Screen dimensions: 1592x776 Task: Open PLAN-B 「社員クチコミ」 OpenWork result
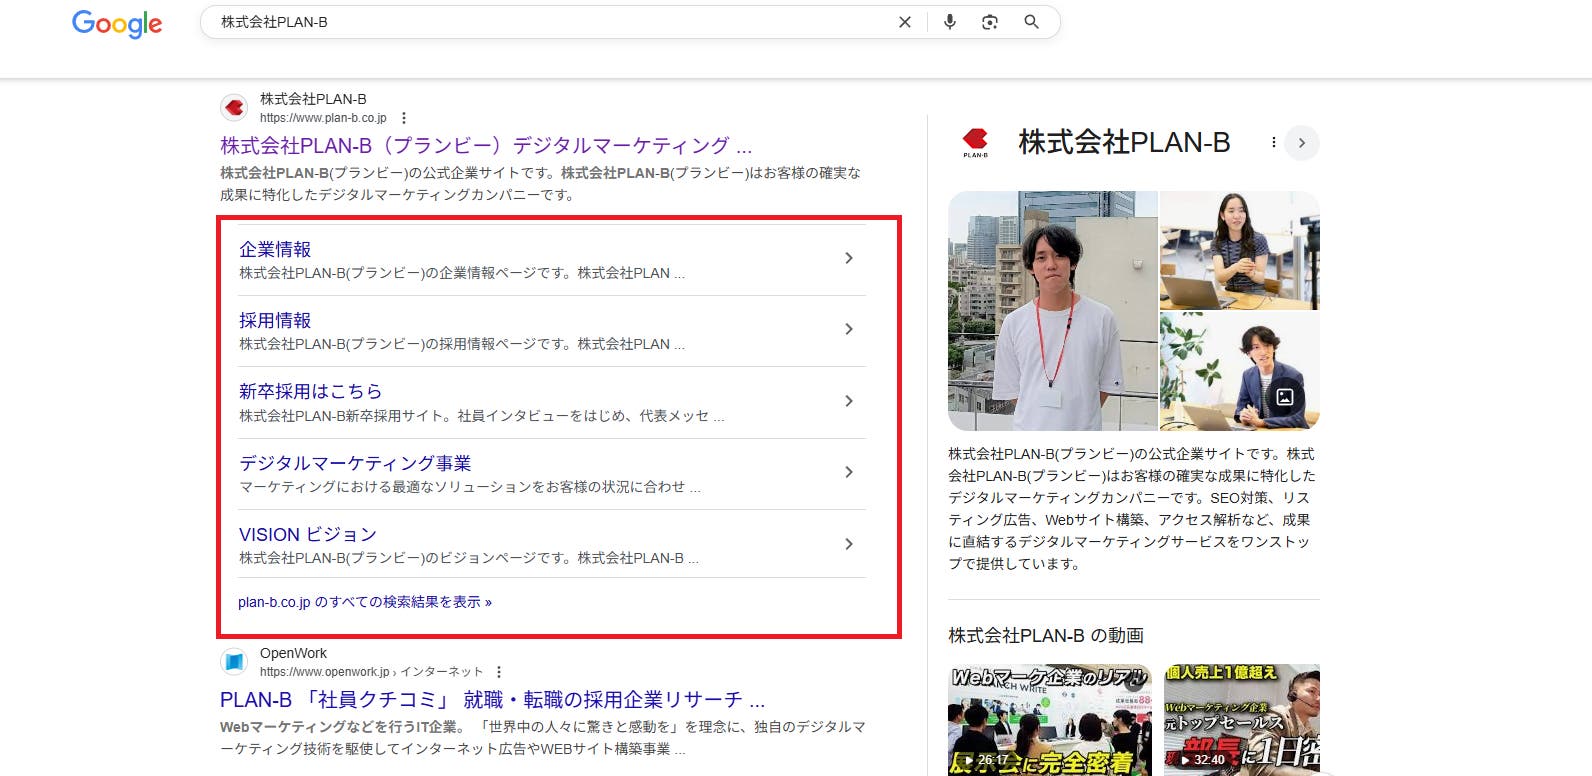[493, 700]
